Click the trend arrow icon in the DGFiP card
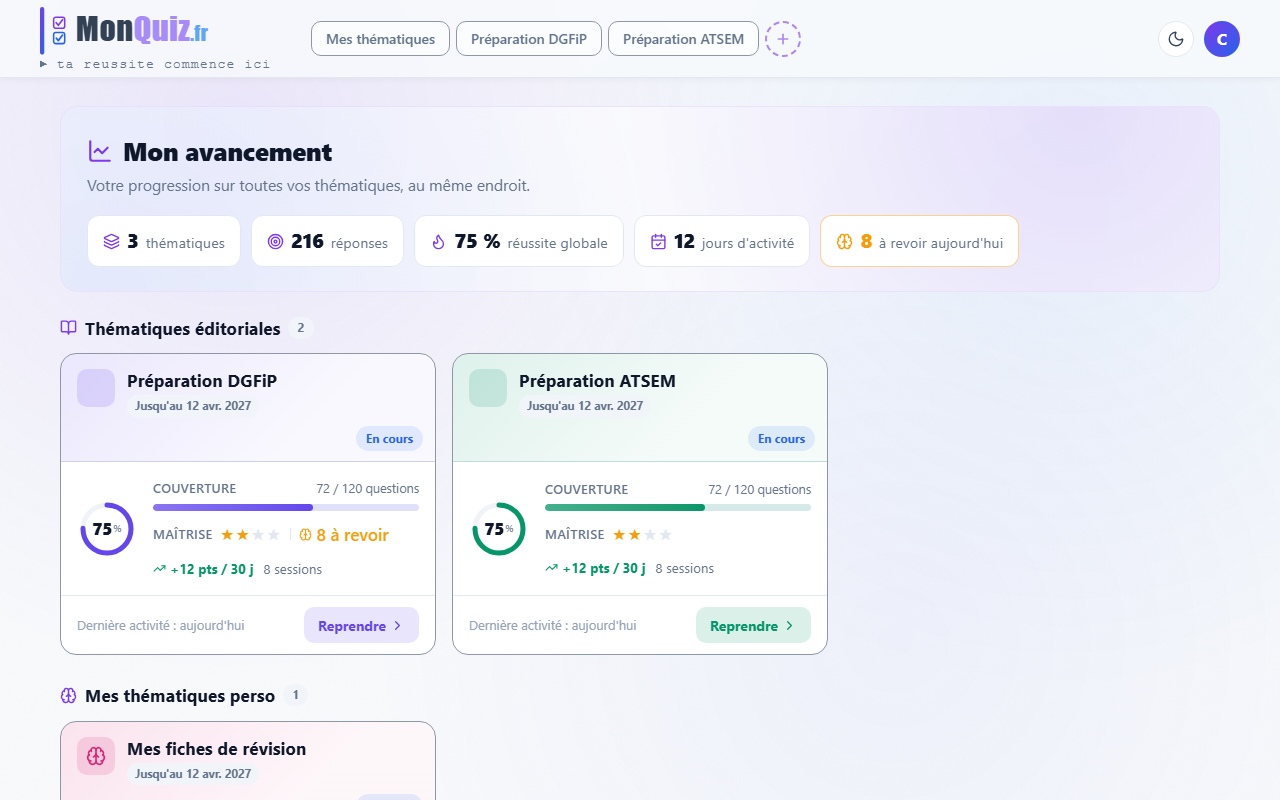Screen dimensions: 1280x800 [x=160, y=569]
